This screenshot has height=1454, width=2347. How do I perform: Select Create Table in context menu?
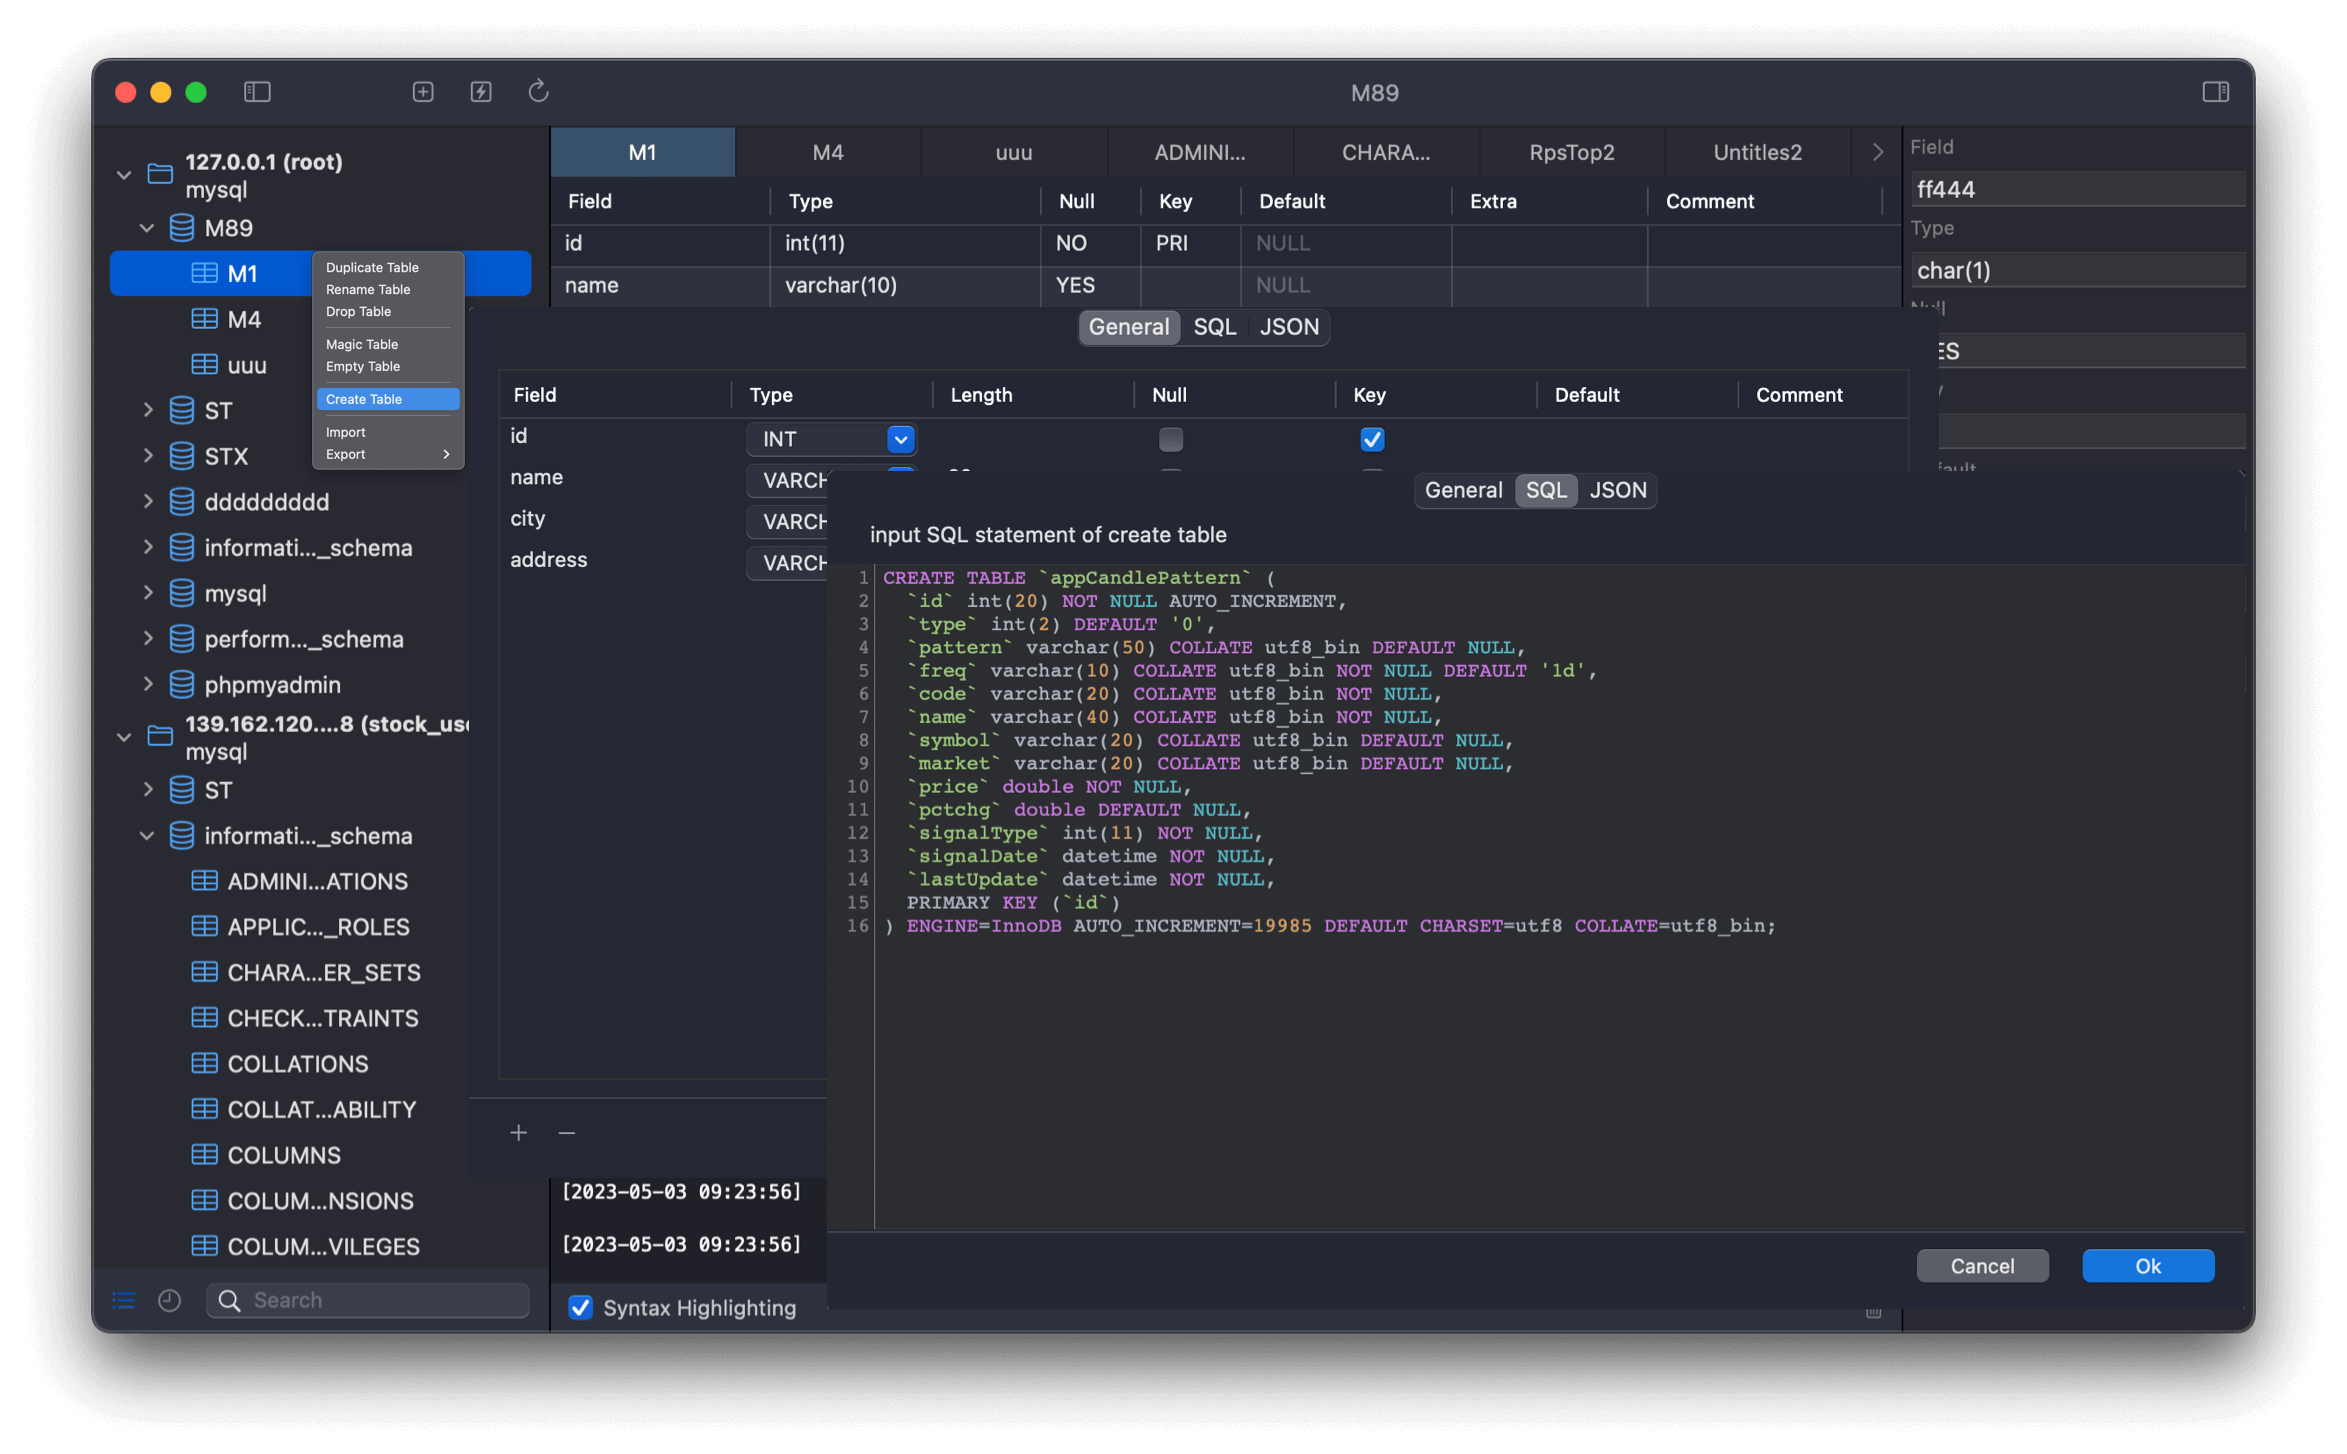[388, 399]
